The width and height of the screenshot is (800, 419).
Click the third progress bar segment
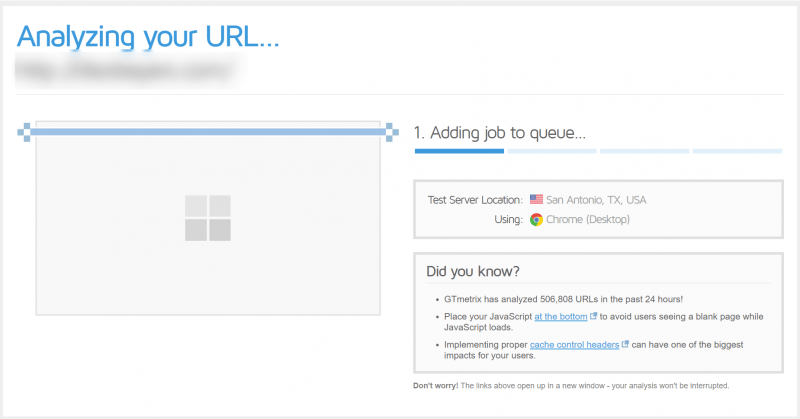click(x=643, y=151)
